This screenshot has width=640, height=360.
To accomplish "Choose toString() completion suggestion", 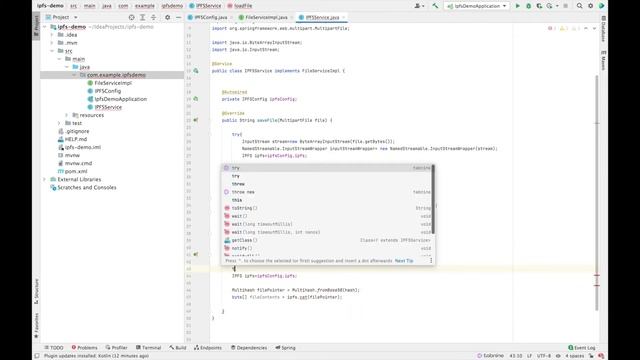I will coord(327,208).
